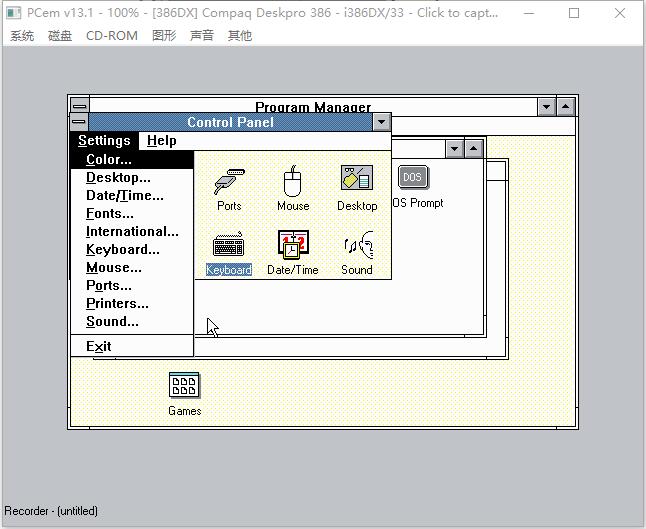Maximize the inner group window
The height and width of the screenshot is (529, 646).
click(474, 149)
